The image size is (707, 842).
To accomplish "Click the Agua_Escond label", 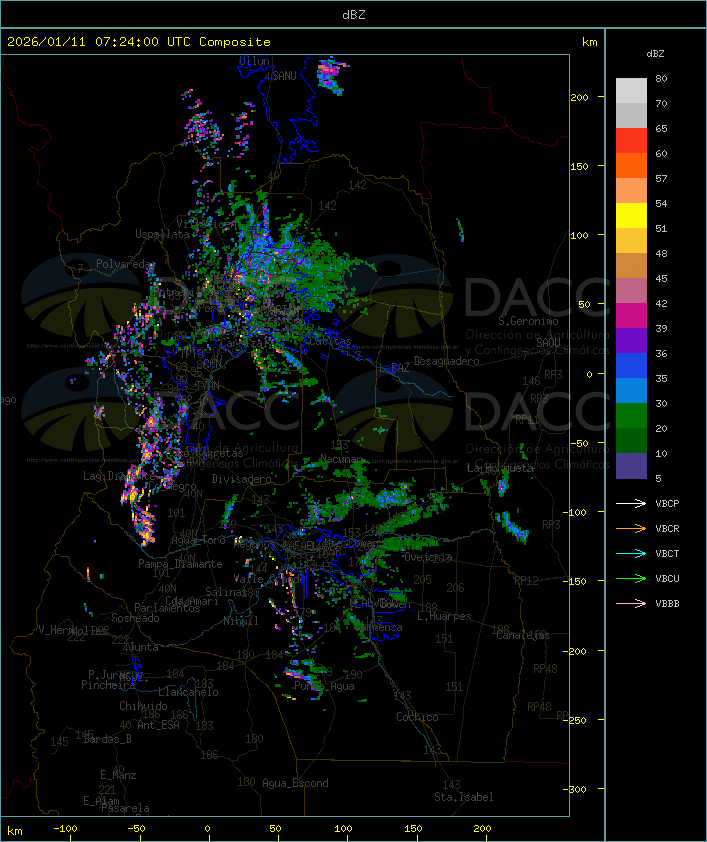I will (x=295, y=783).
